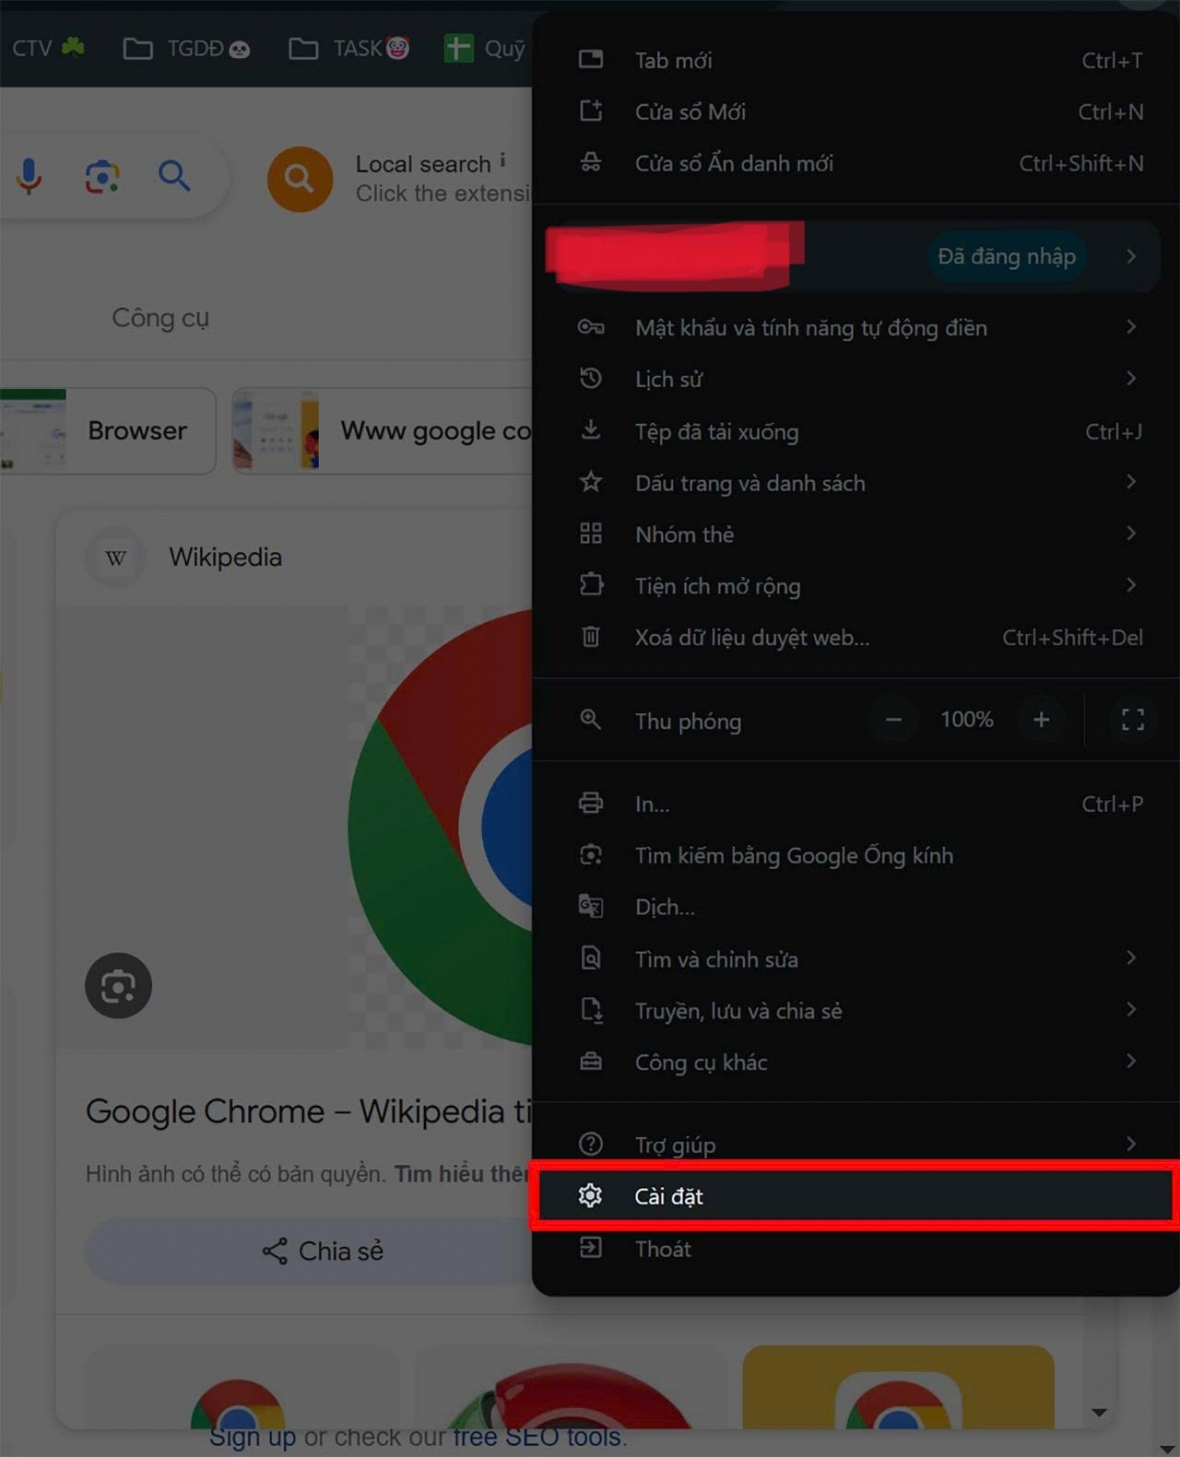Click the printer icon beside In...
The width and height of the screenshot is (1180, 1457).
(591, 803)
